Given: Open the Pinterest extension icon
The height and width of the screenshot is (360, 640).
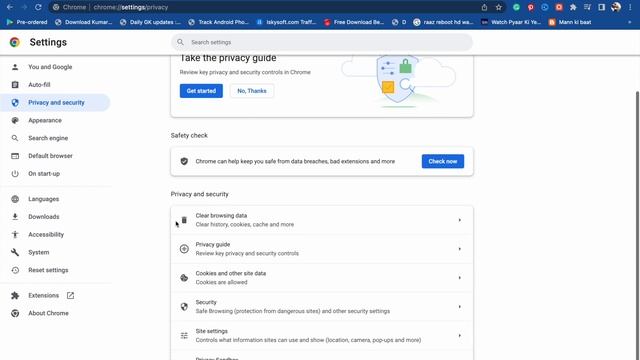Looking at the screenshot, I should 531,7.
